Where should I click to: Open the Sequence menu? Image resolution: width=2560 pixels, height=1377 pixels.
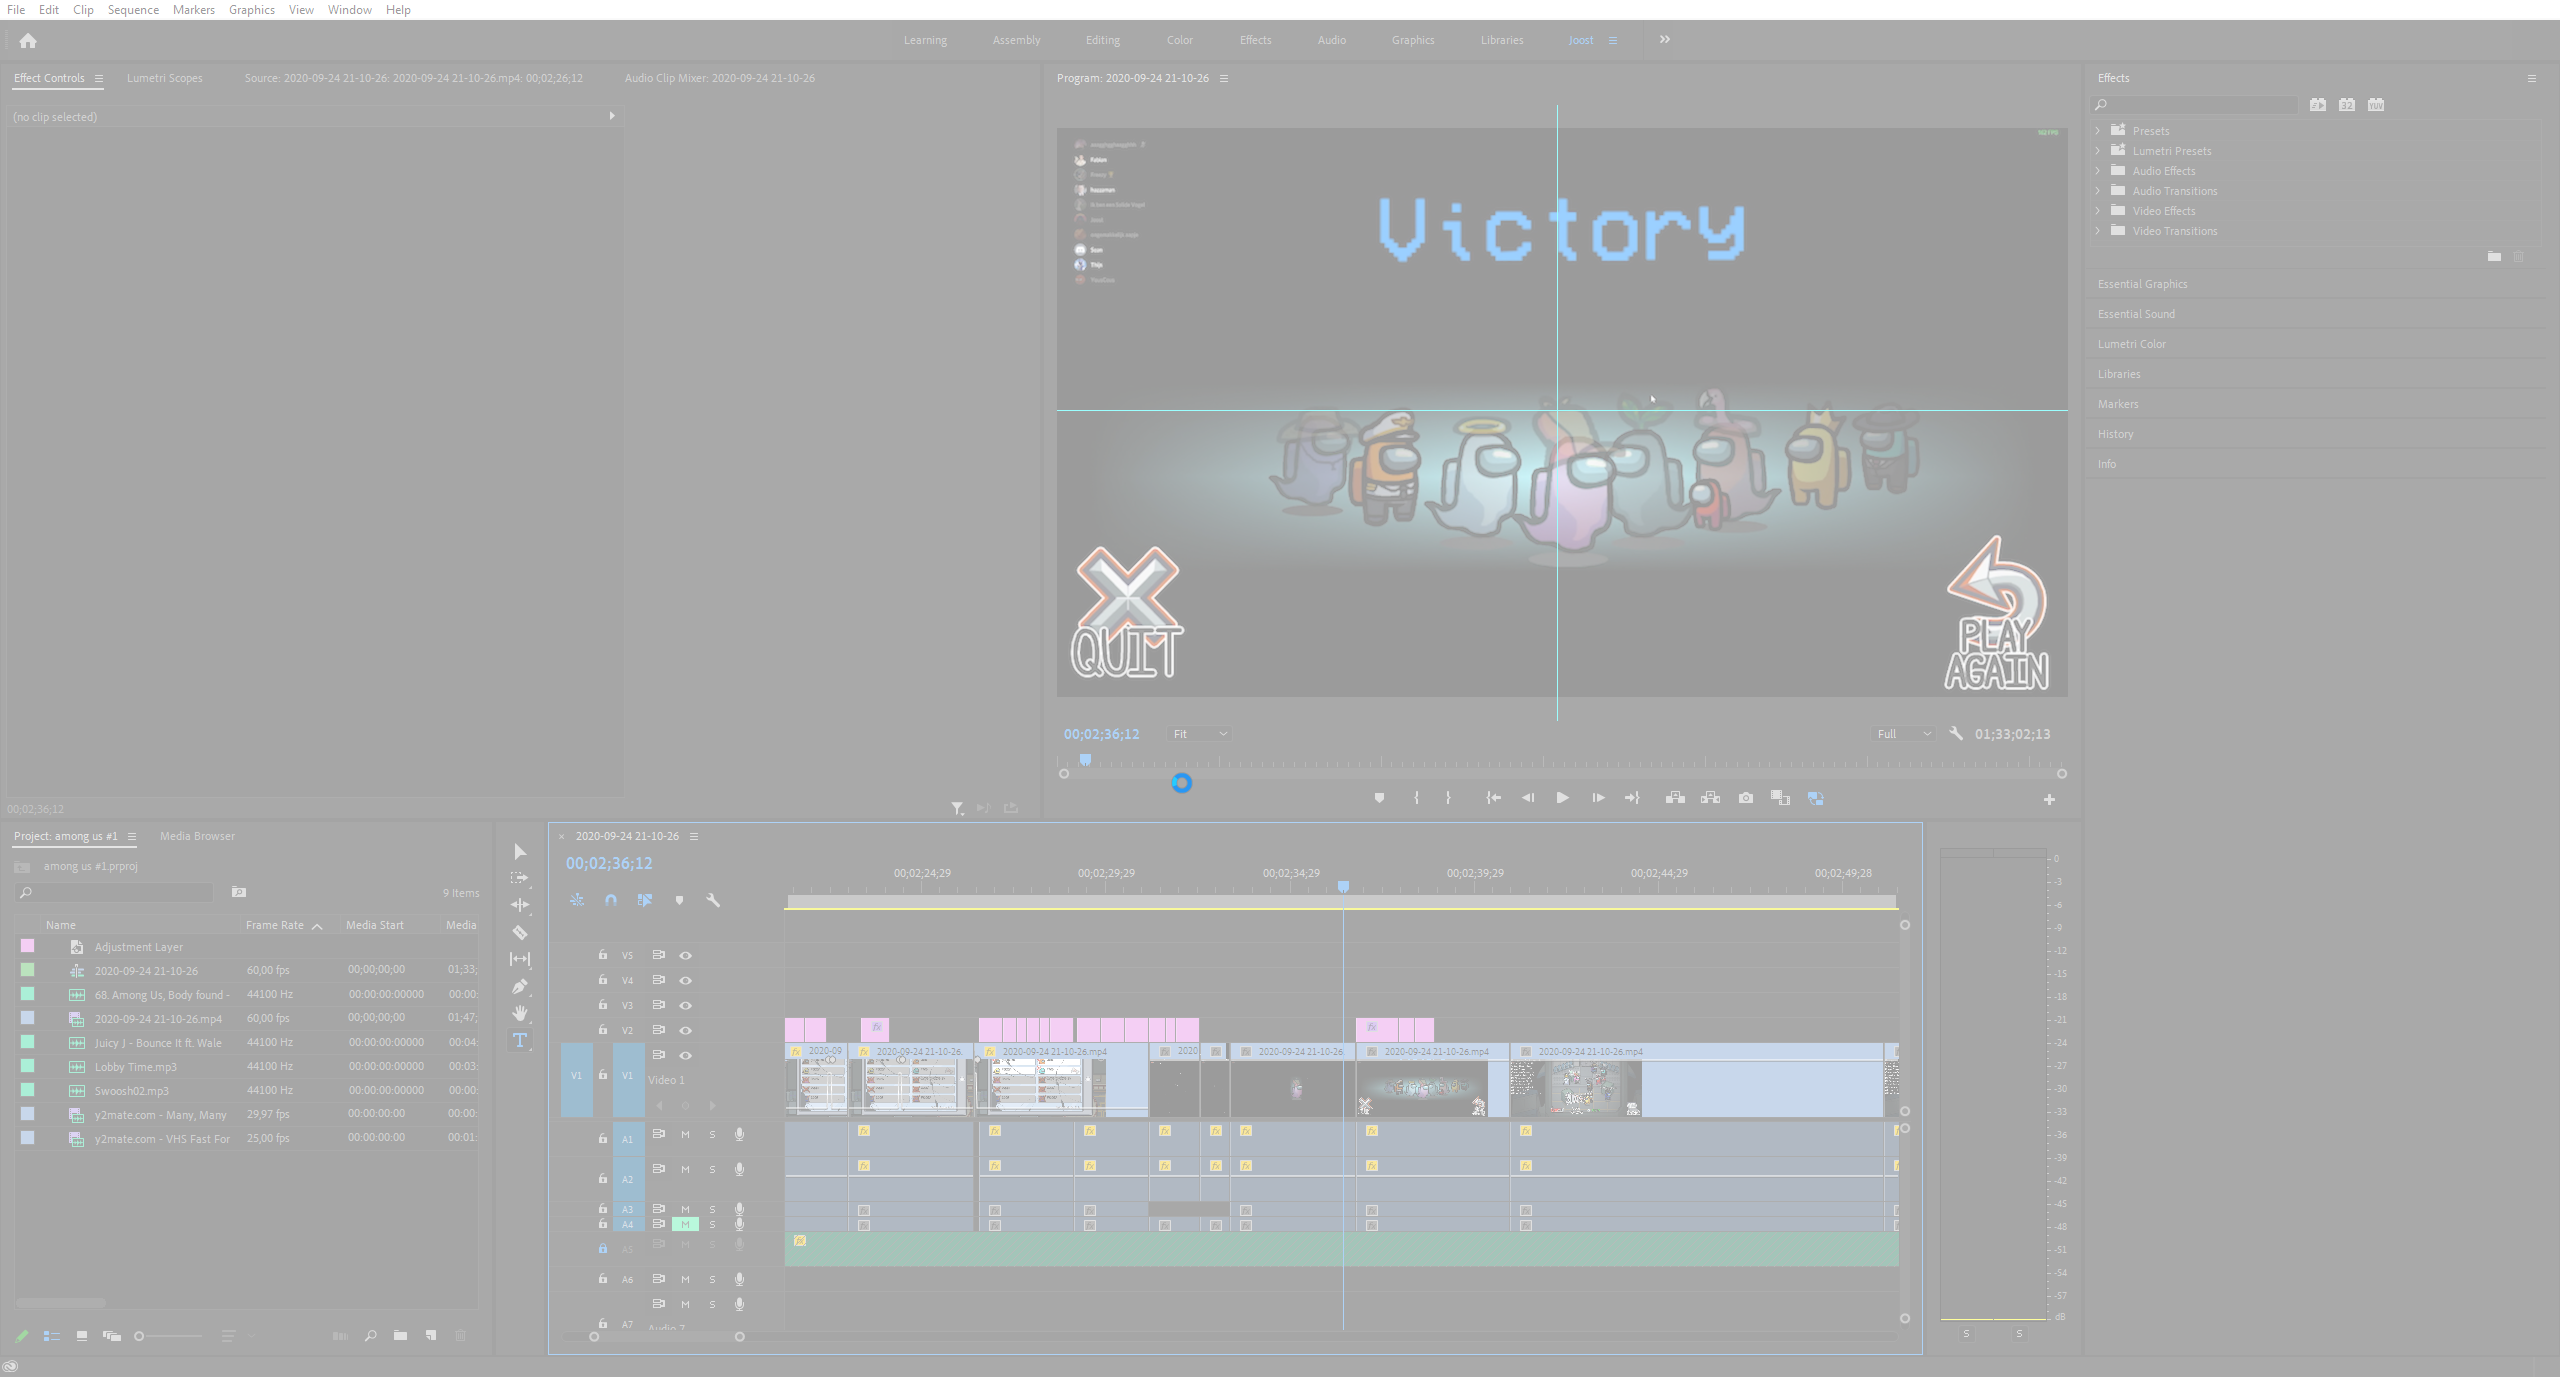[133, 10]
